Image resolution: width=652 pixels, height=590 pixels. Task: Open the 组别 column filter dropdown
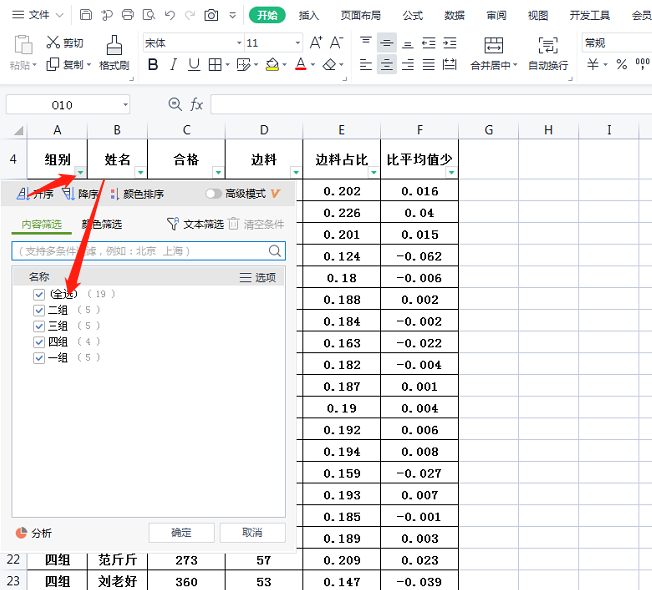80,172
